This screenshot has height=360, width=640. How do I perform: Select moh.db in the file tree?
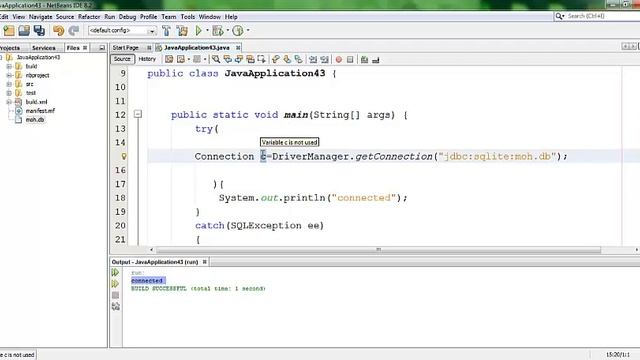tap(35, 120)
